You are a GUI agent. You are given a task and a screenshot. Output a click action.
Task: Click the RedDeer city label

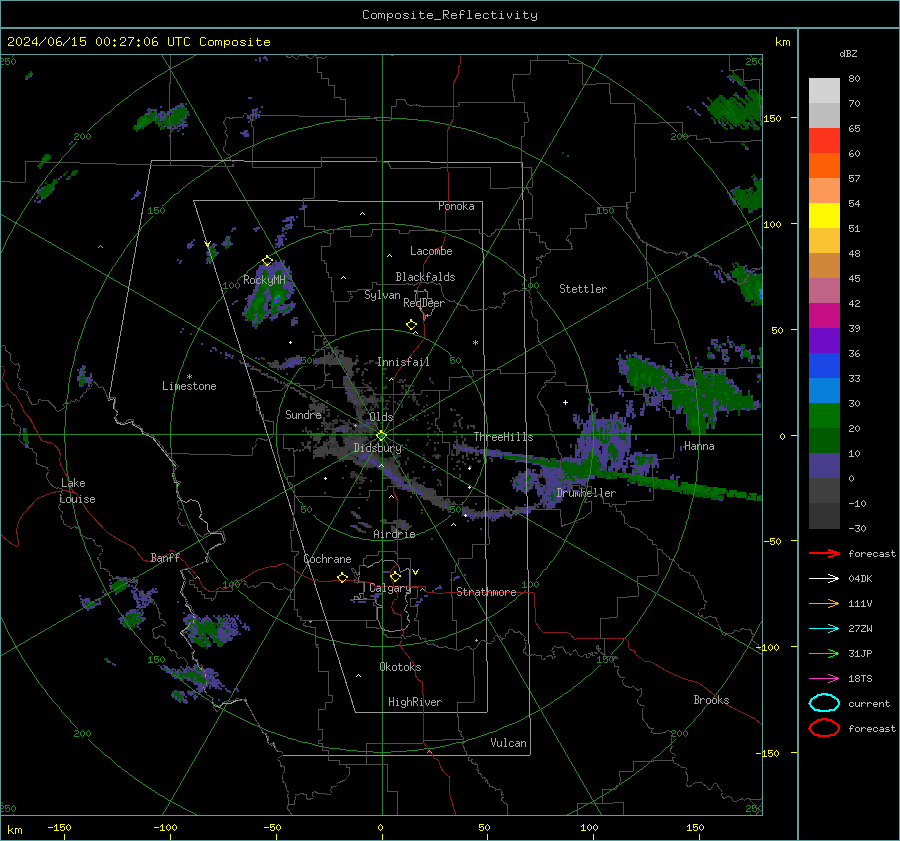tap(424, 303)
